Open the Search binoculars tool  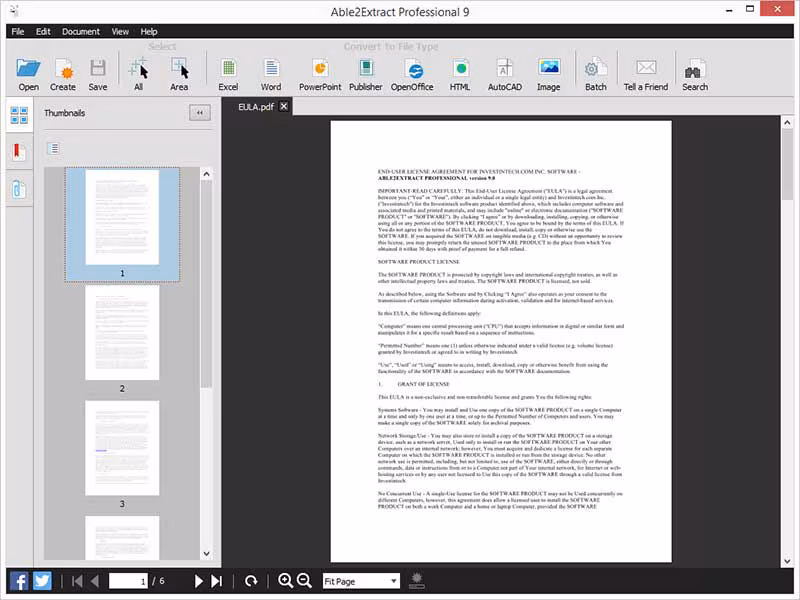tap(695, 74)
